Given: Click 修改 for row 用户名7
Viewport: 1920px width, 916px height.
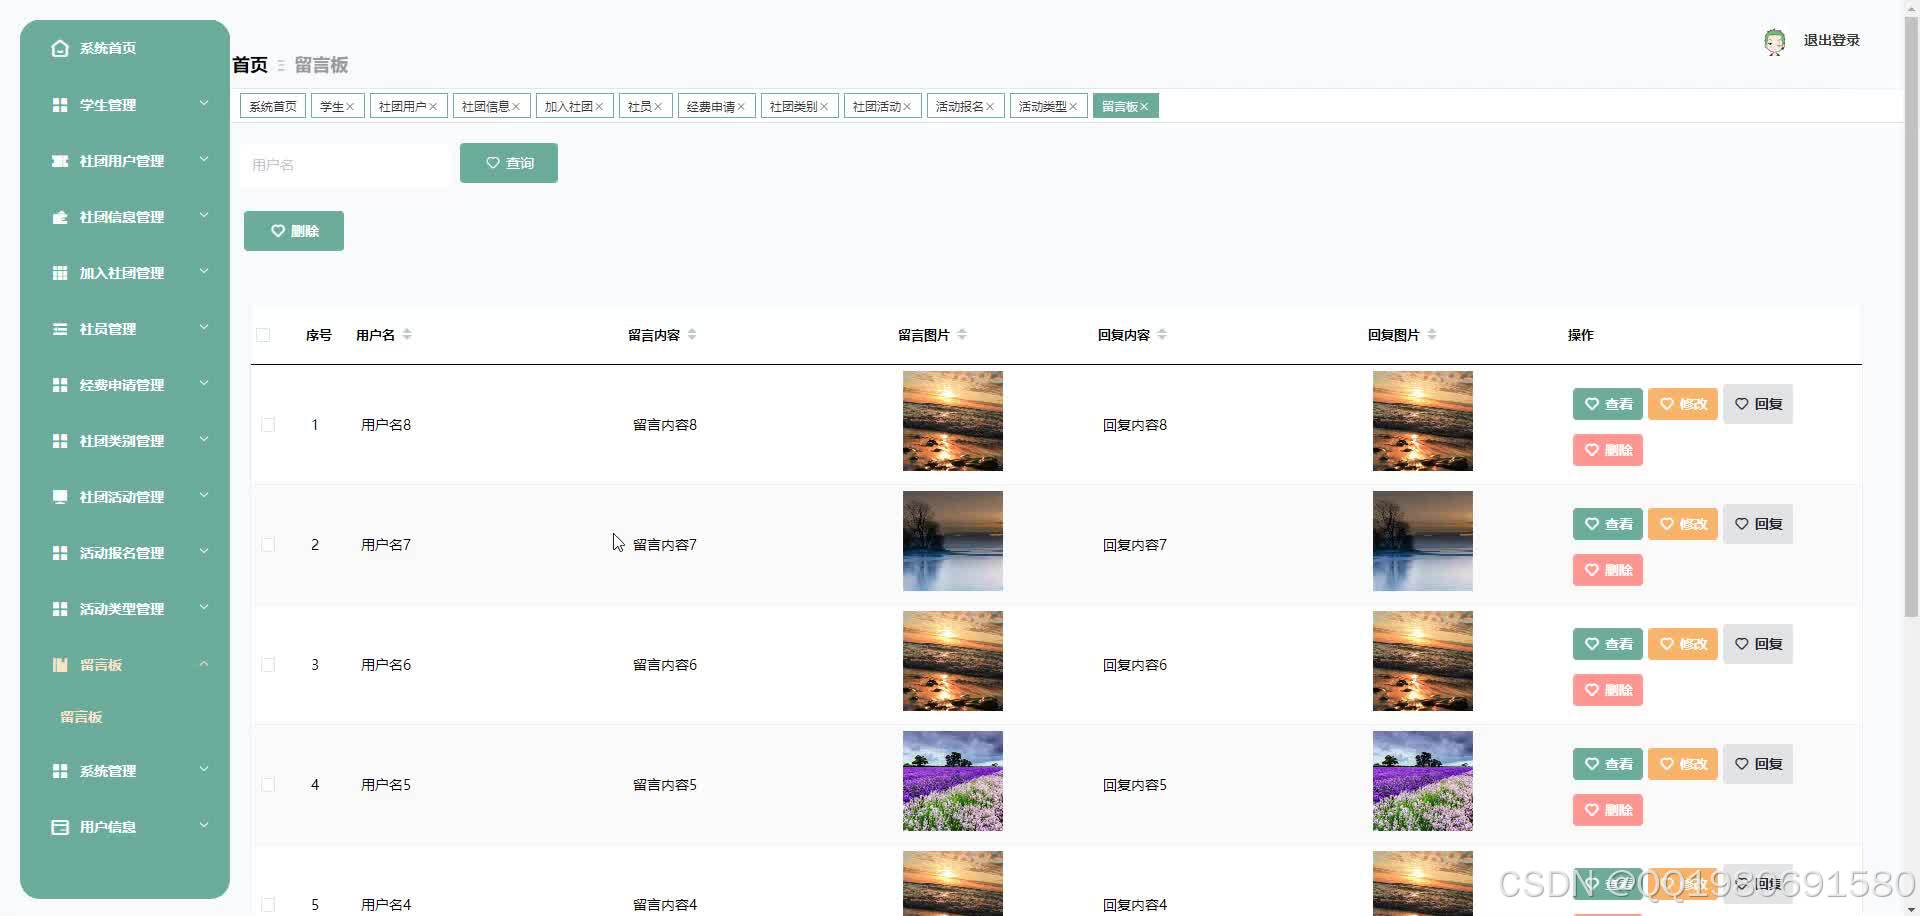Looking at the screenshot, I should coord(1683,524).
